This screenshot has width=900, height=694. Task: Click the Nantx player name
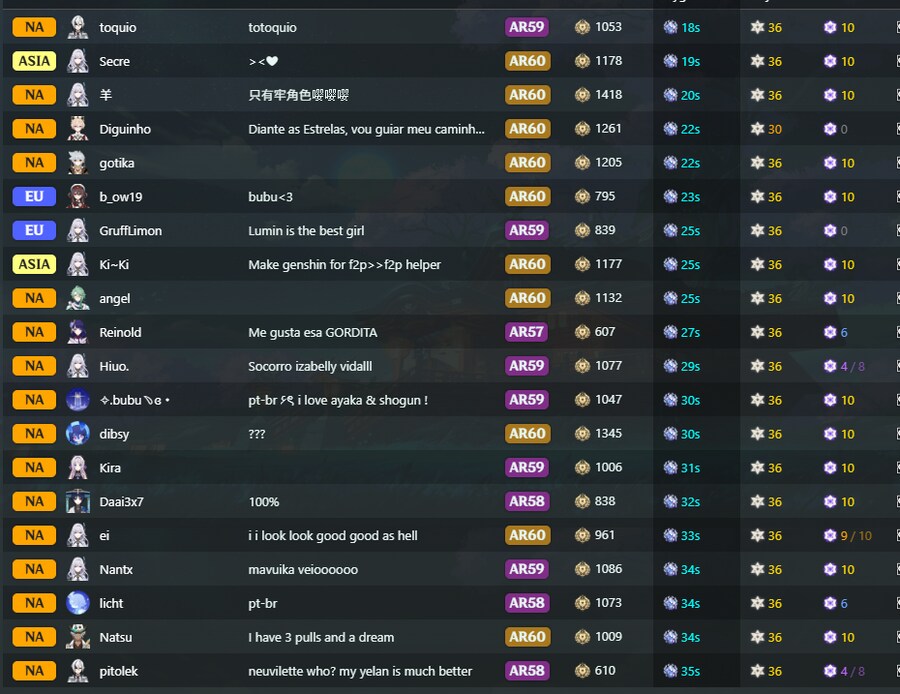[x=116, y=569]
